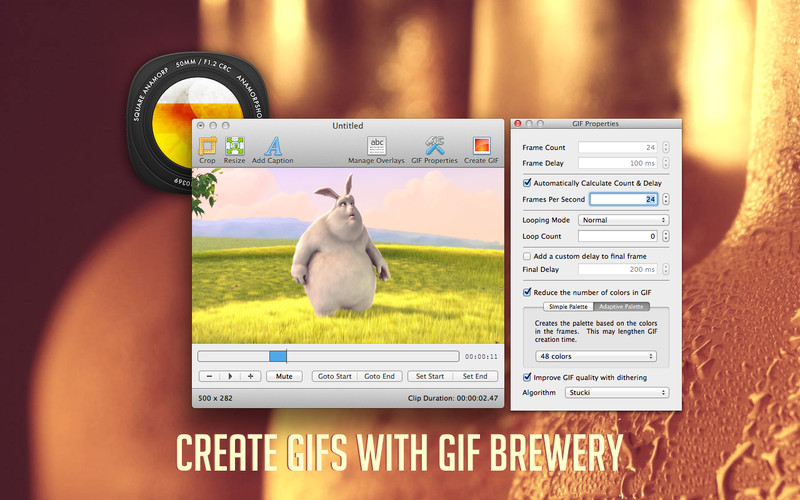The height and width of the screenshot is (500, 800).
Task: Click the 500 x 282 dimensions text
Action: pos(215,398)
